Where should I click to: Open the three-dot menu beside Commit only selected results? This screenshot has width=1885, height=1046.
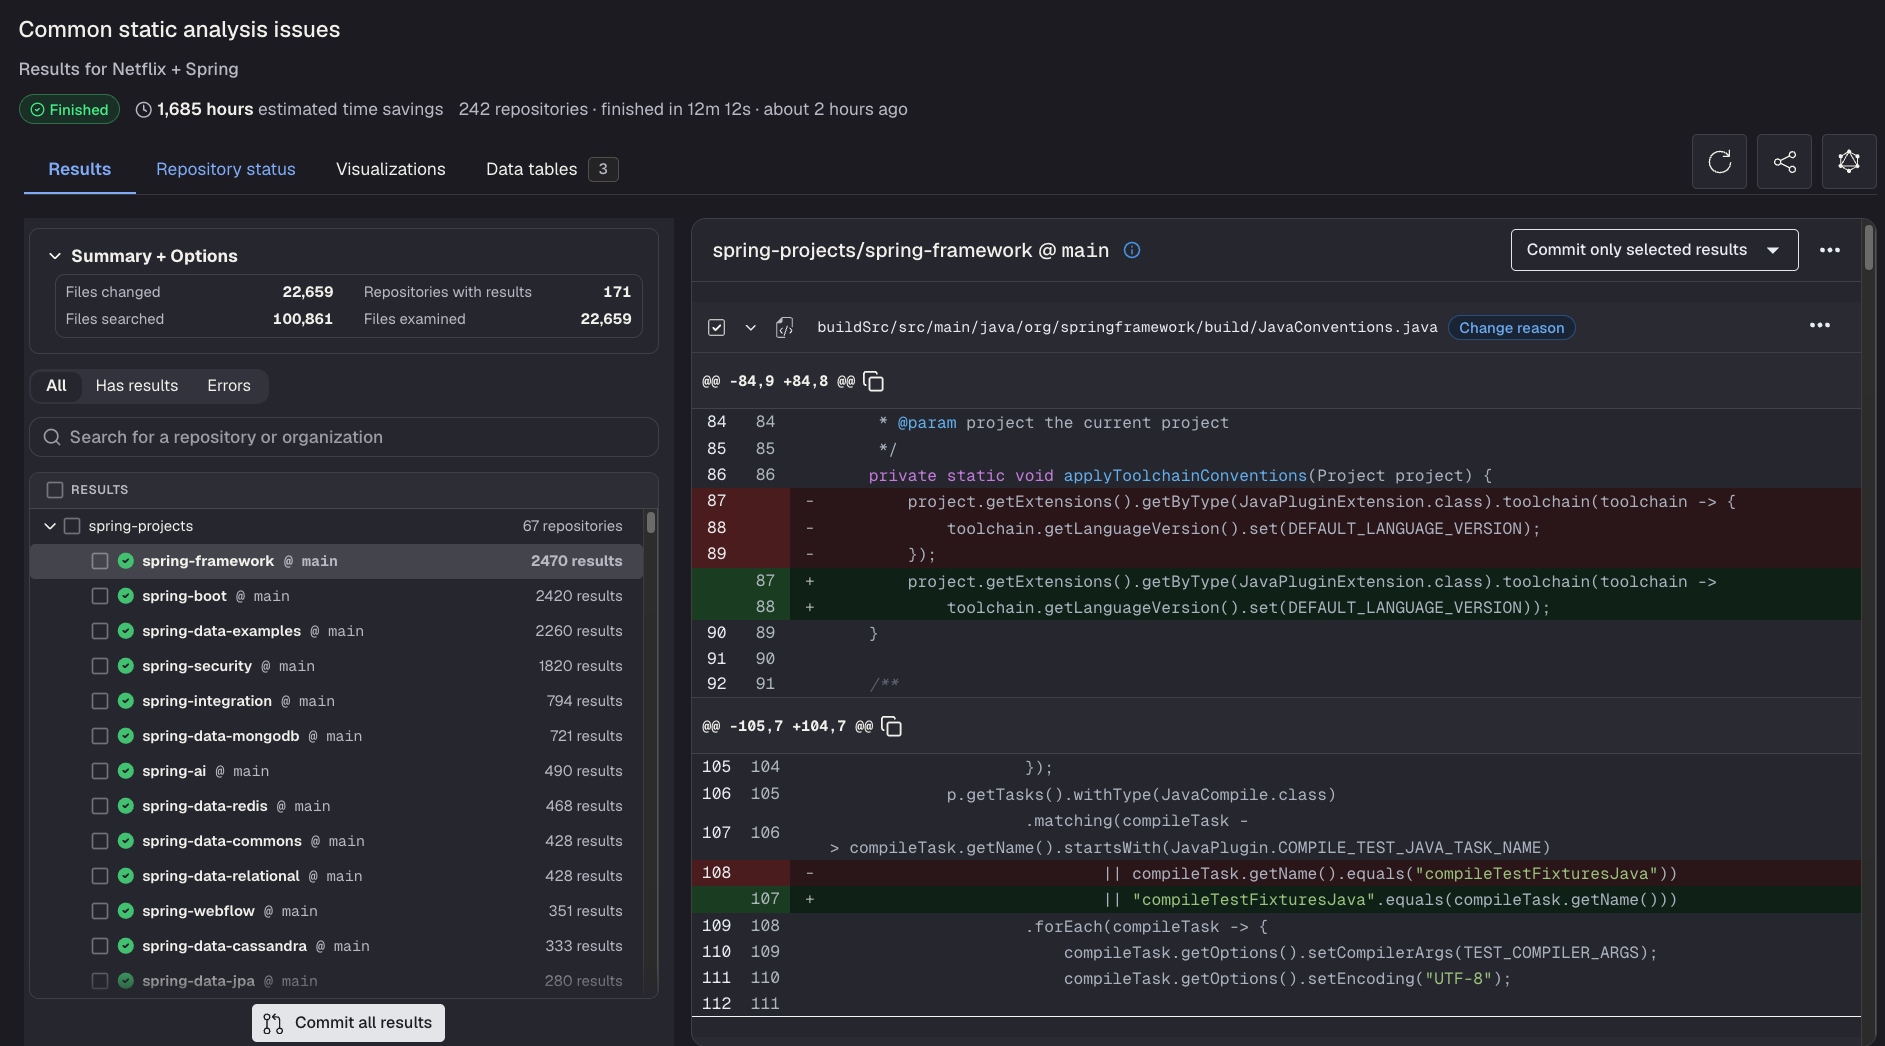(x=1830, y=250)
